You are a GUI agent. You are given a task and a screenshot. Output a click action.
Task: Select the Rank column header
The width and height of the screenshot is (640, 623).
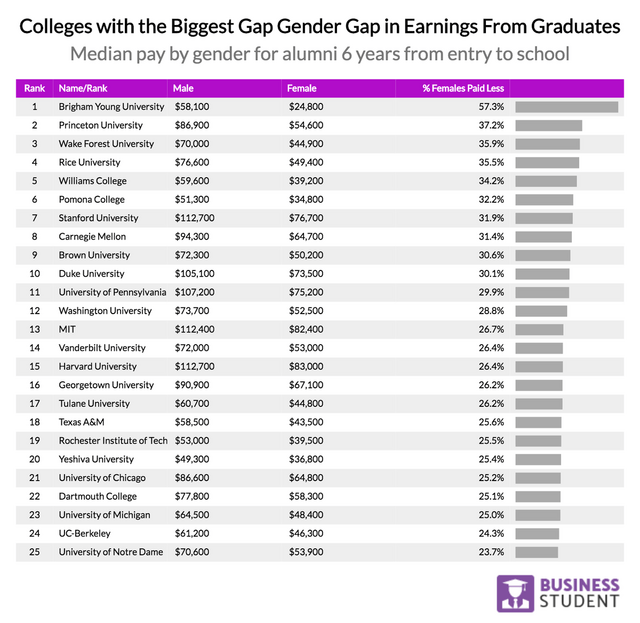[33, 88]
